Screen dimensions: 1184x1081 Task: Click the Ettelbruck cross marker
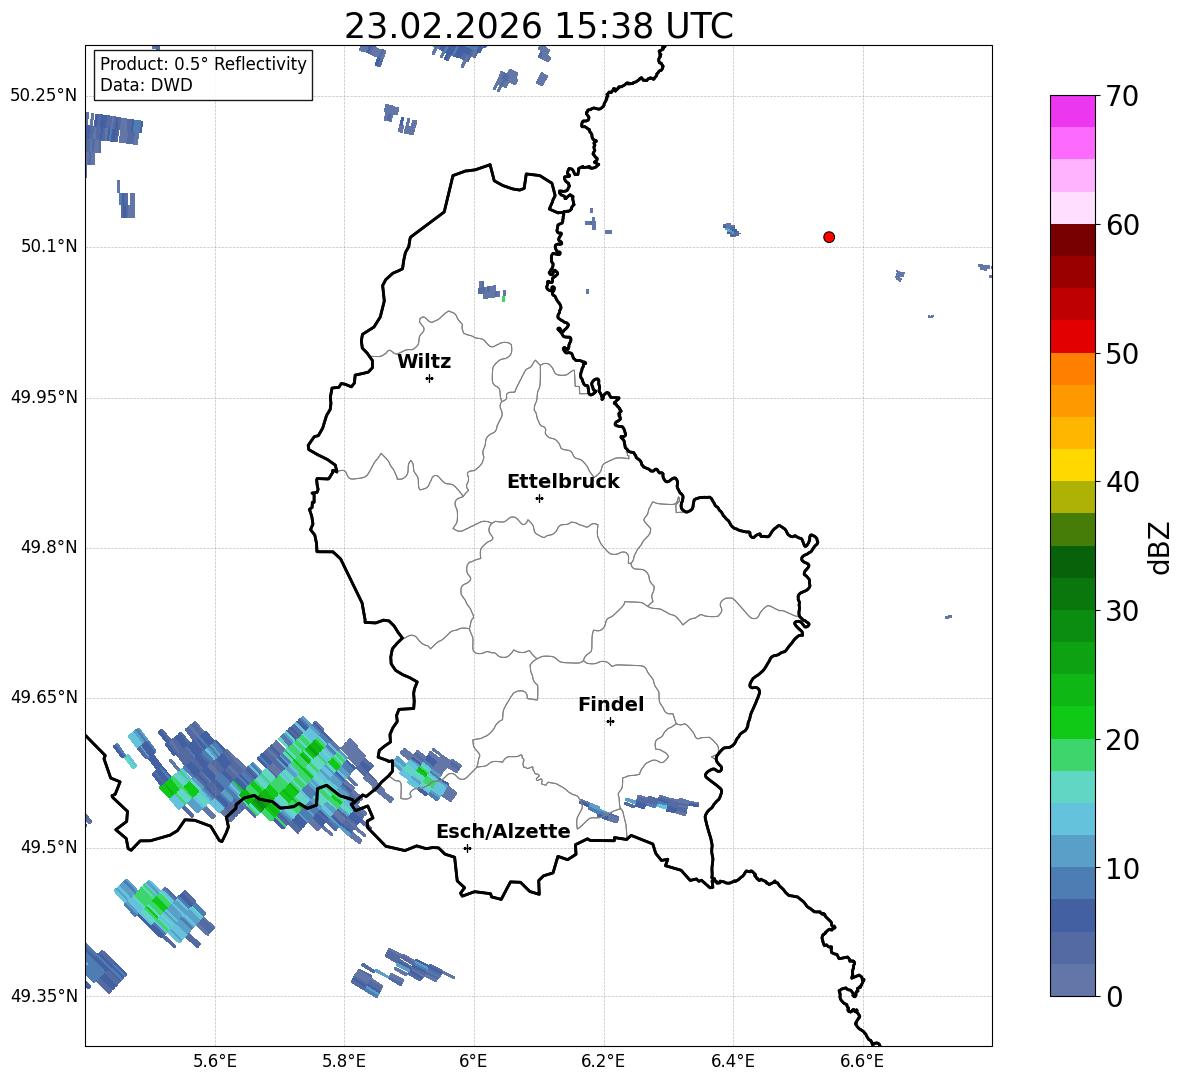(x=539, y=498)
